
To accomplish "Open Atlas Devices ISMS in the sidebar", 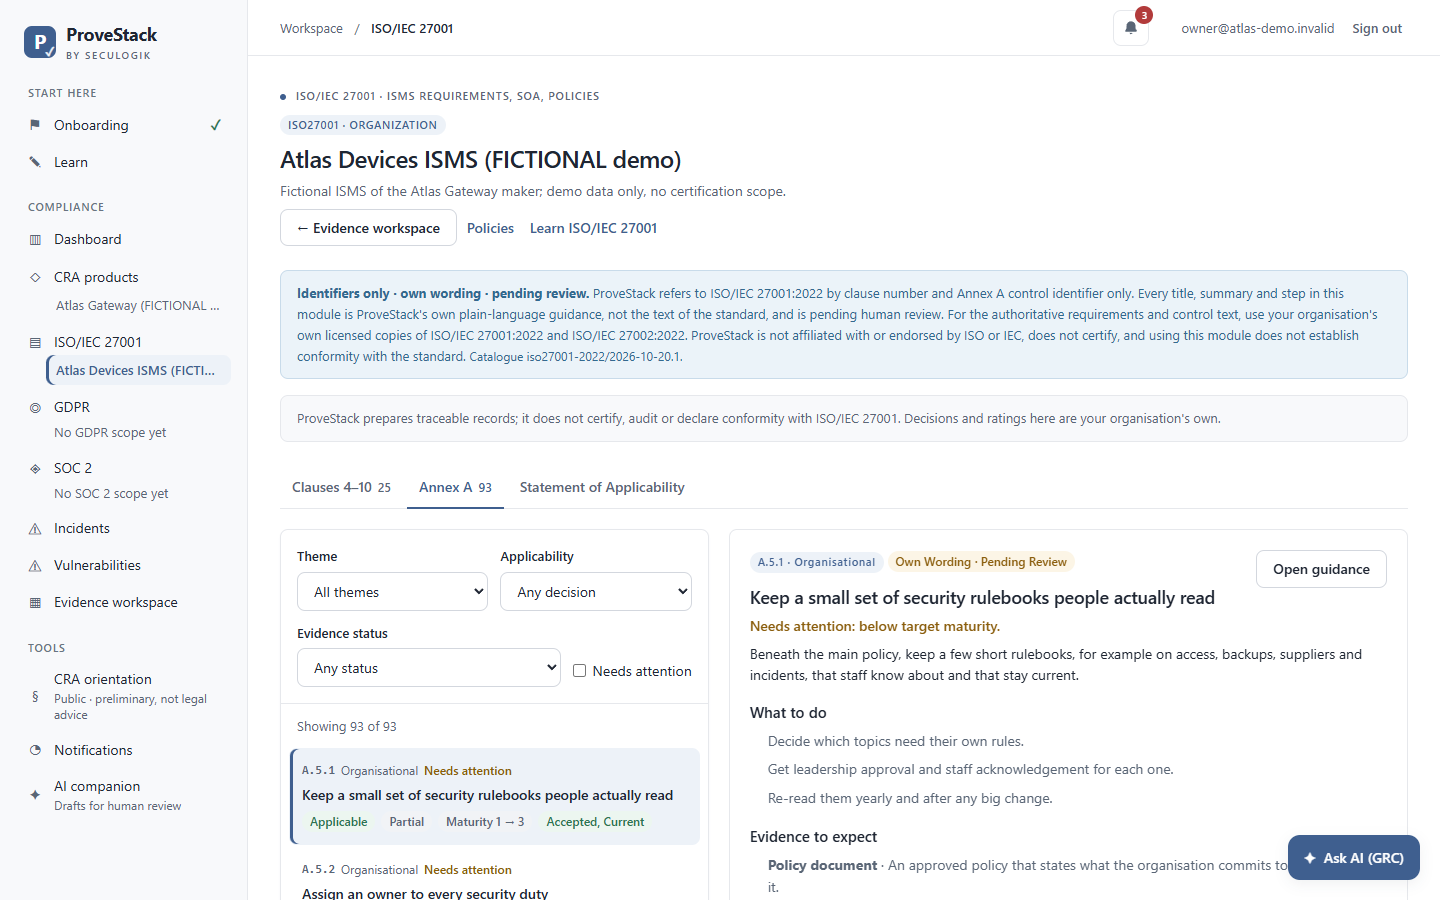I will pyautogui.click(x=138, y=370).
